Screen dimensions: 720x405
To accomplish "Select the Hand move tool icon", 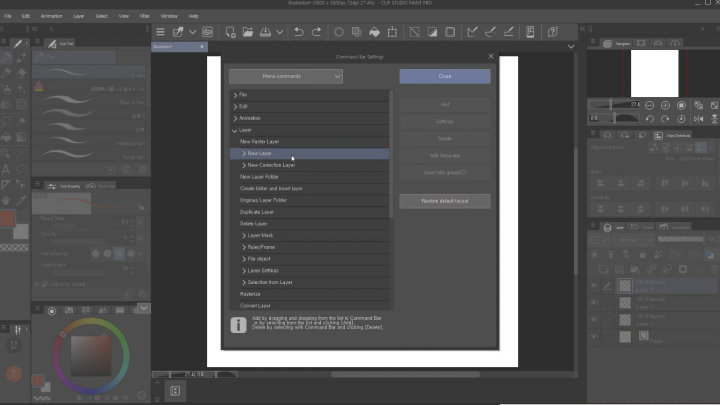I will point(6,200).
